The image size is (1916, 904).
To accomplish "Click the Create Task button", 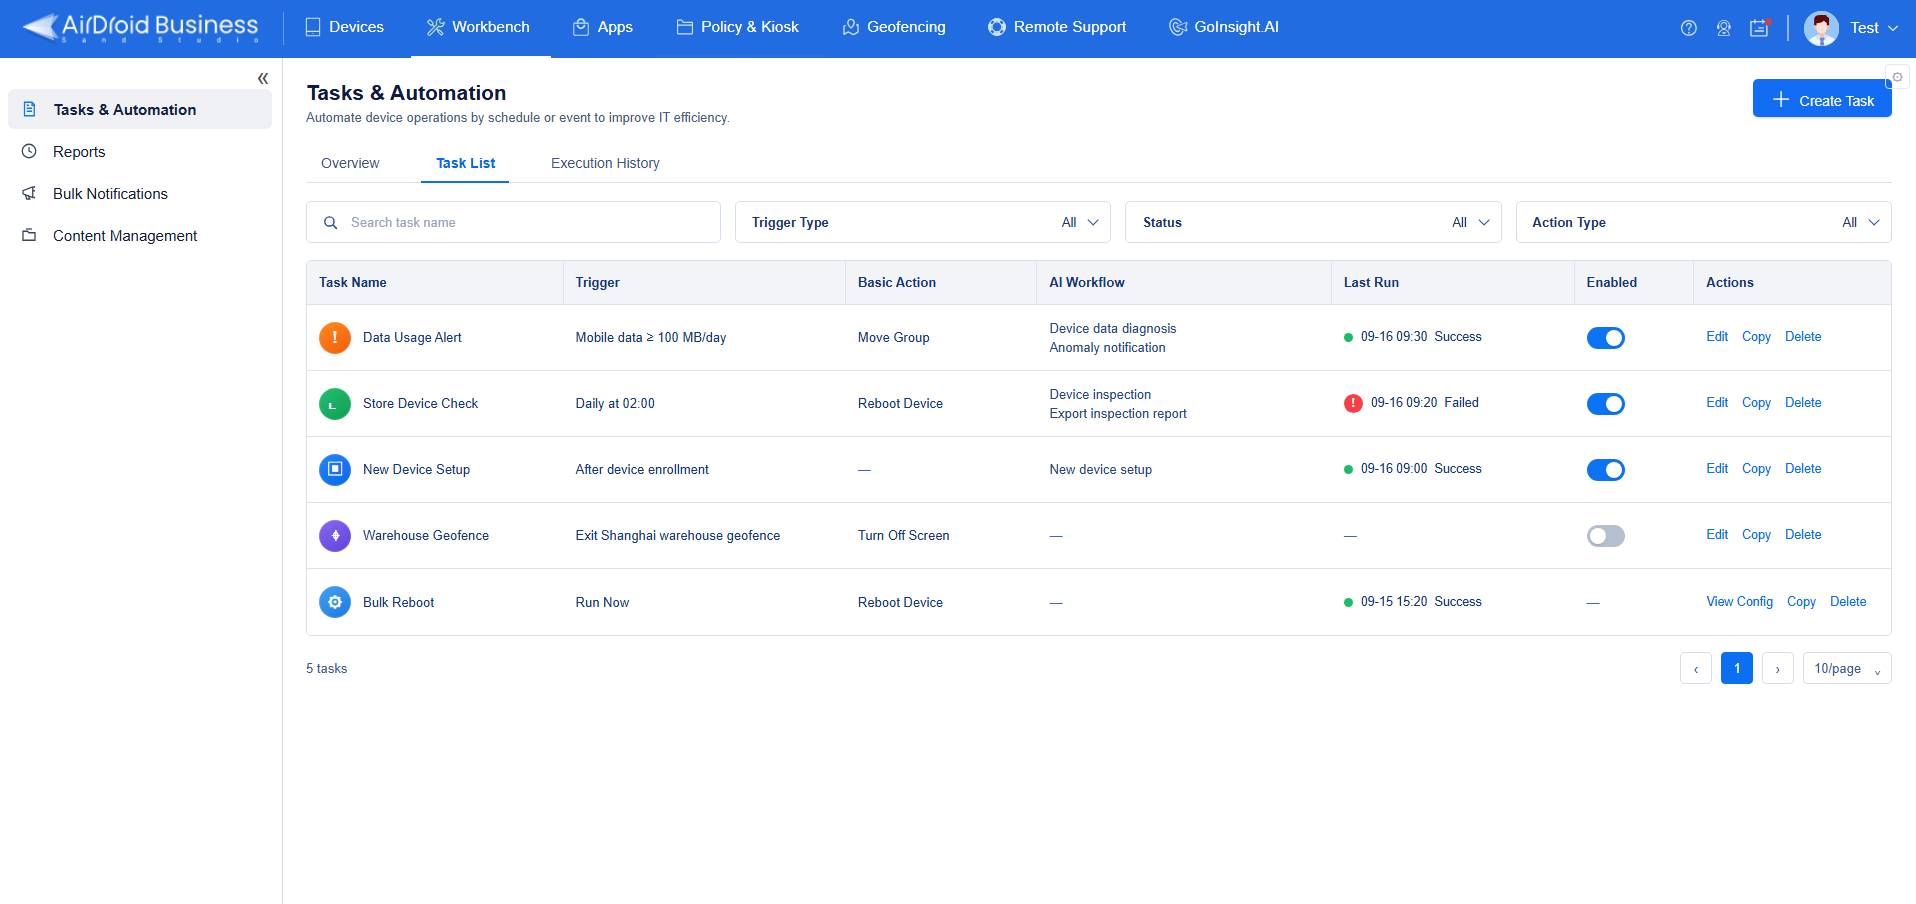I will [1822, 99].
